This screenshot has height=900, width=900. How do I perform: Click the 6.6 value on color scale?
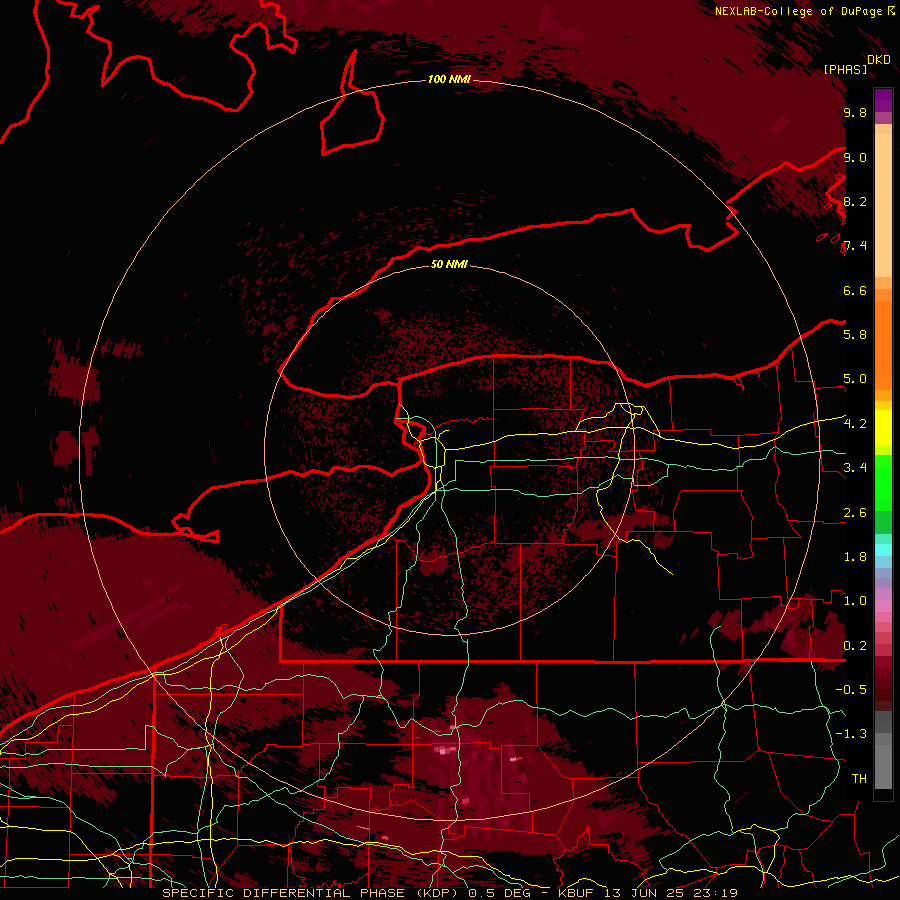(x=855, y=290)
